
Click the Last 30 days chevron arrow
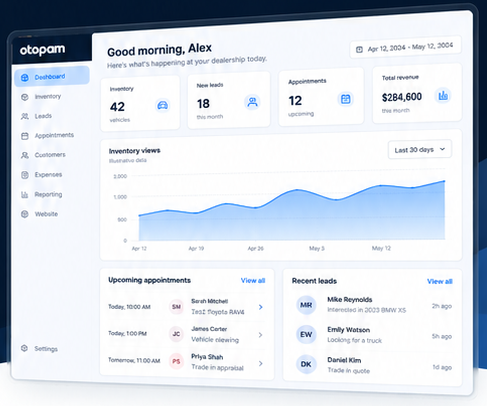pos(442,149)
